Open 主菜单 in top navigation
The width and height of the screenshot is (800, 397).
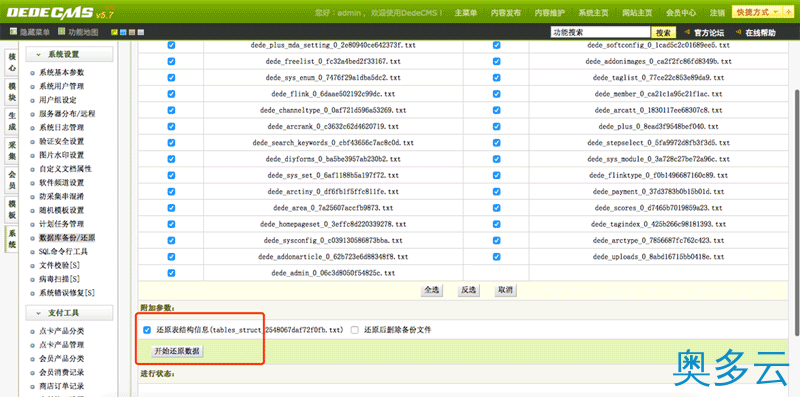tap(465, 13)
